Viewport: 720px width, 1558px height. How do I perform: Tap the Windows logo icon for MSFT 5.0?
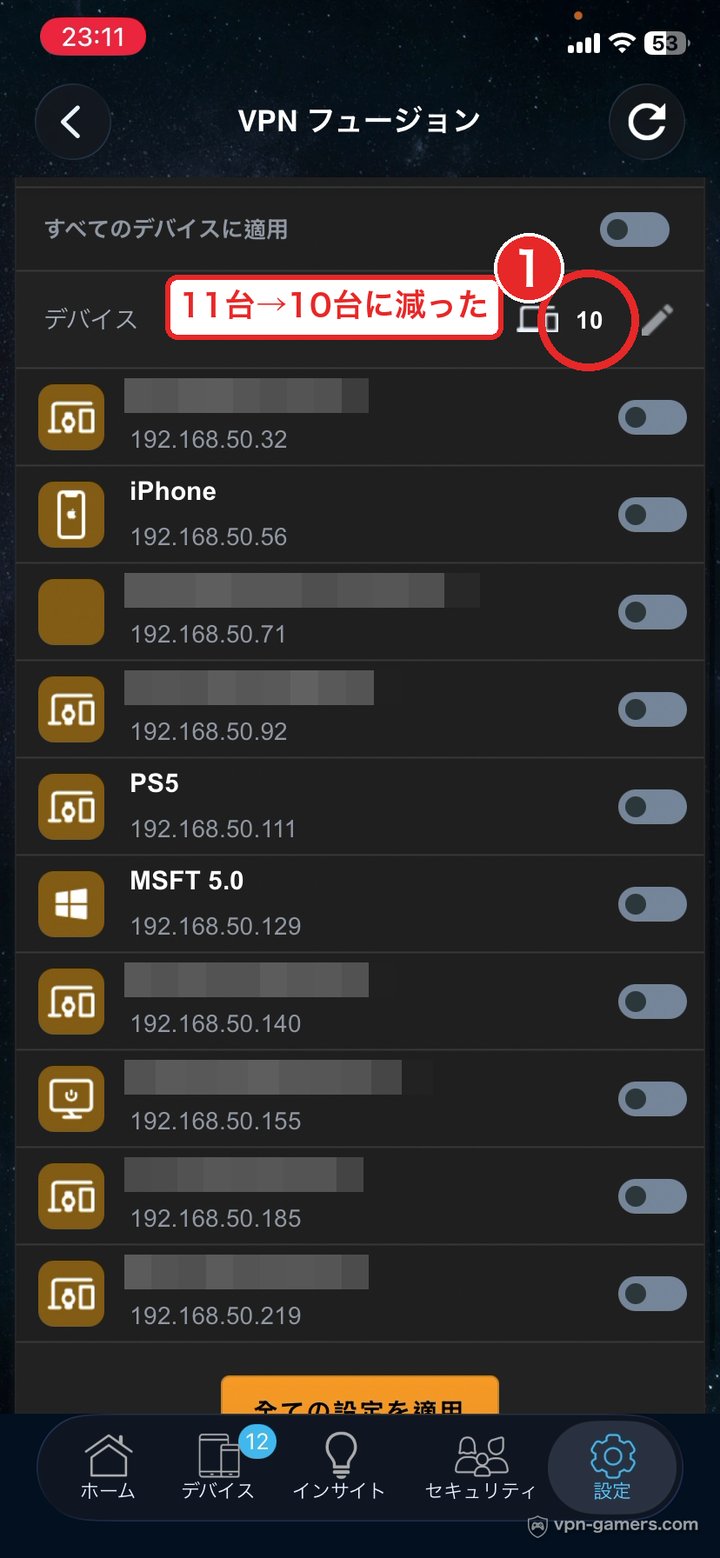71,904
